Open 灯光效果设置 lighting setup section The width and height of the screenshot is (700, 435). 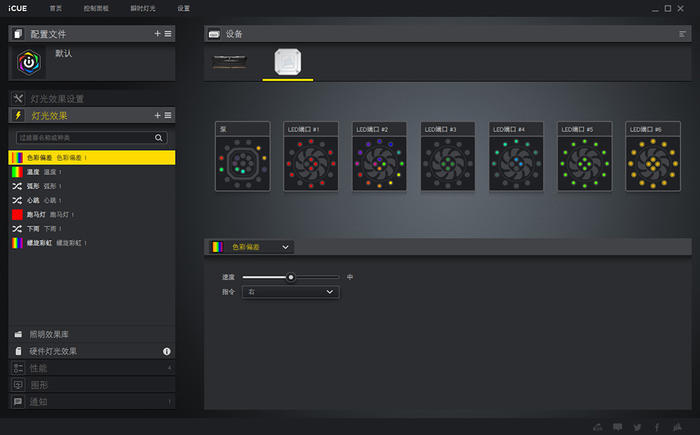(92, 99)
